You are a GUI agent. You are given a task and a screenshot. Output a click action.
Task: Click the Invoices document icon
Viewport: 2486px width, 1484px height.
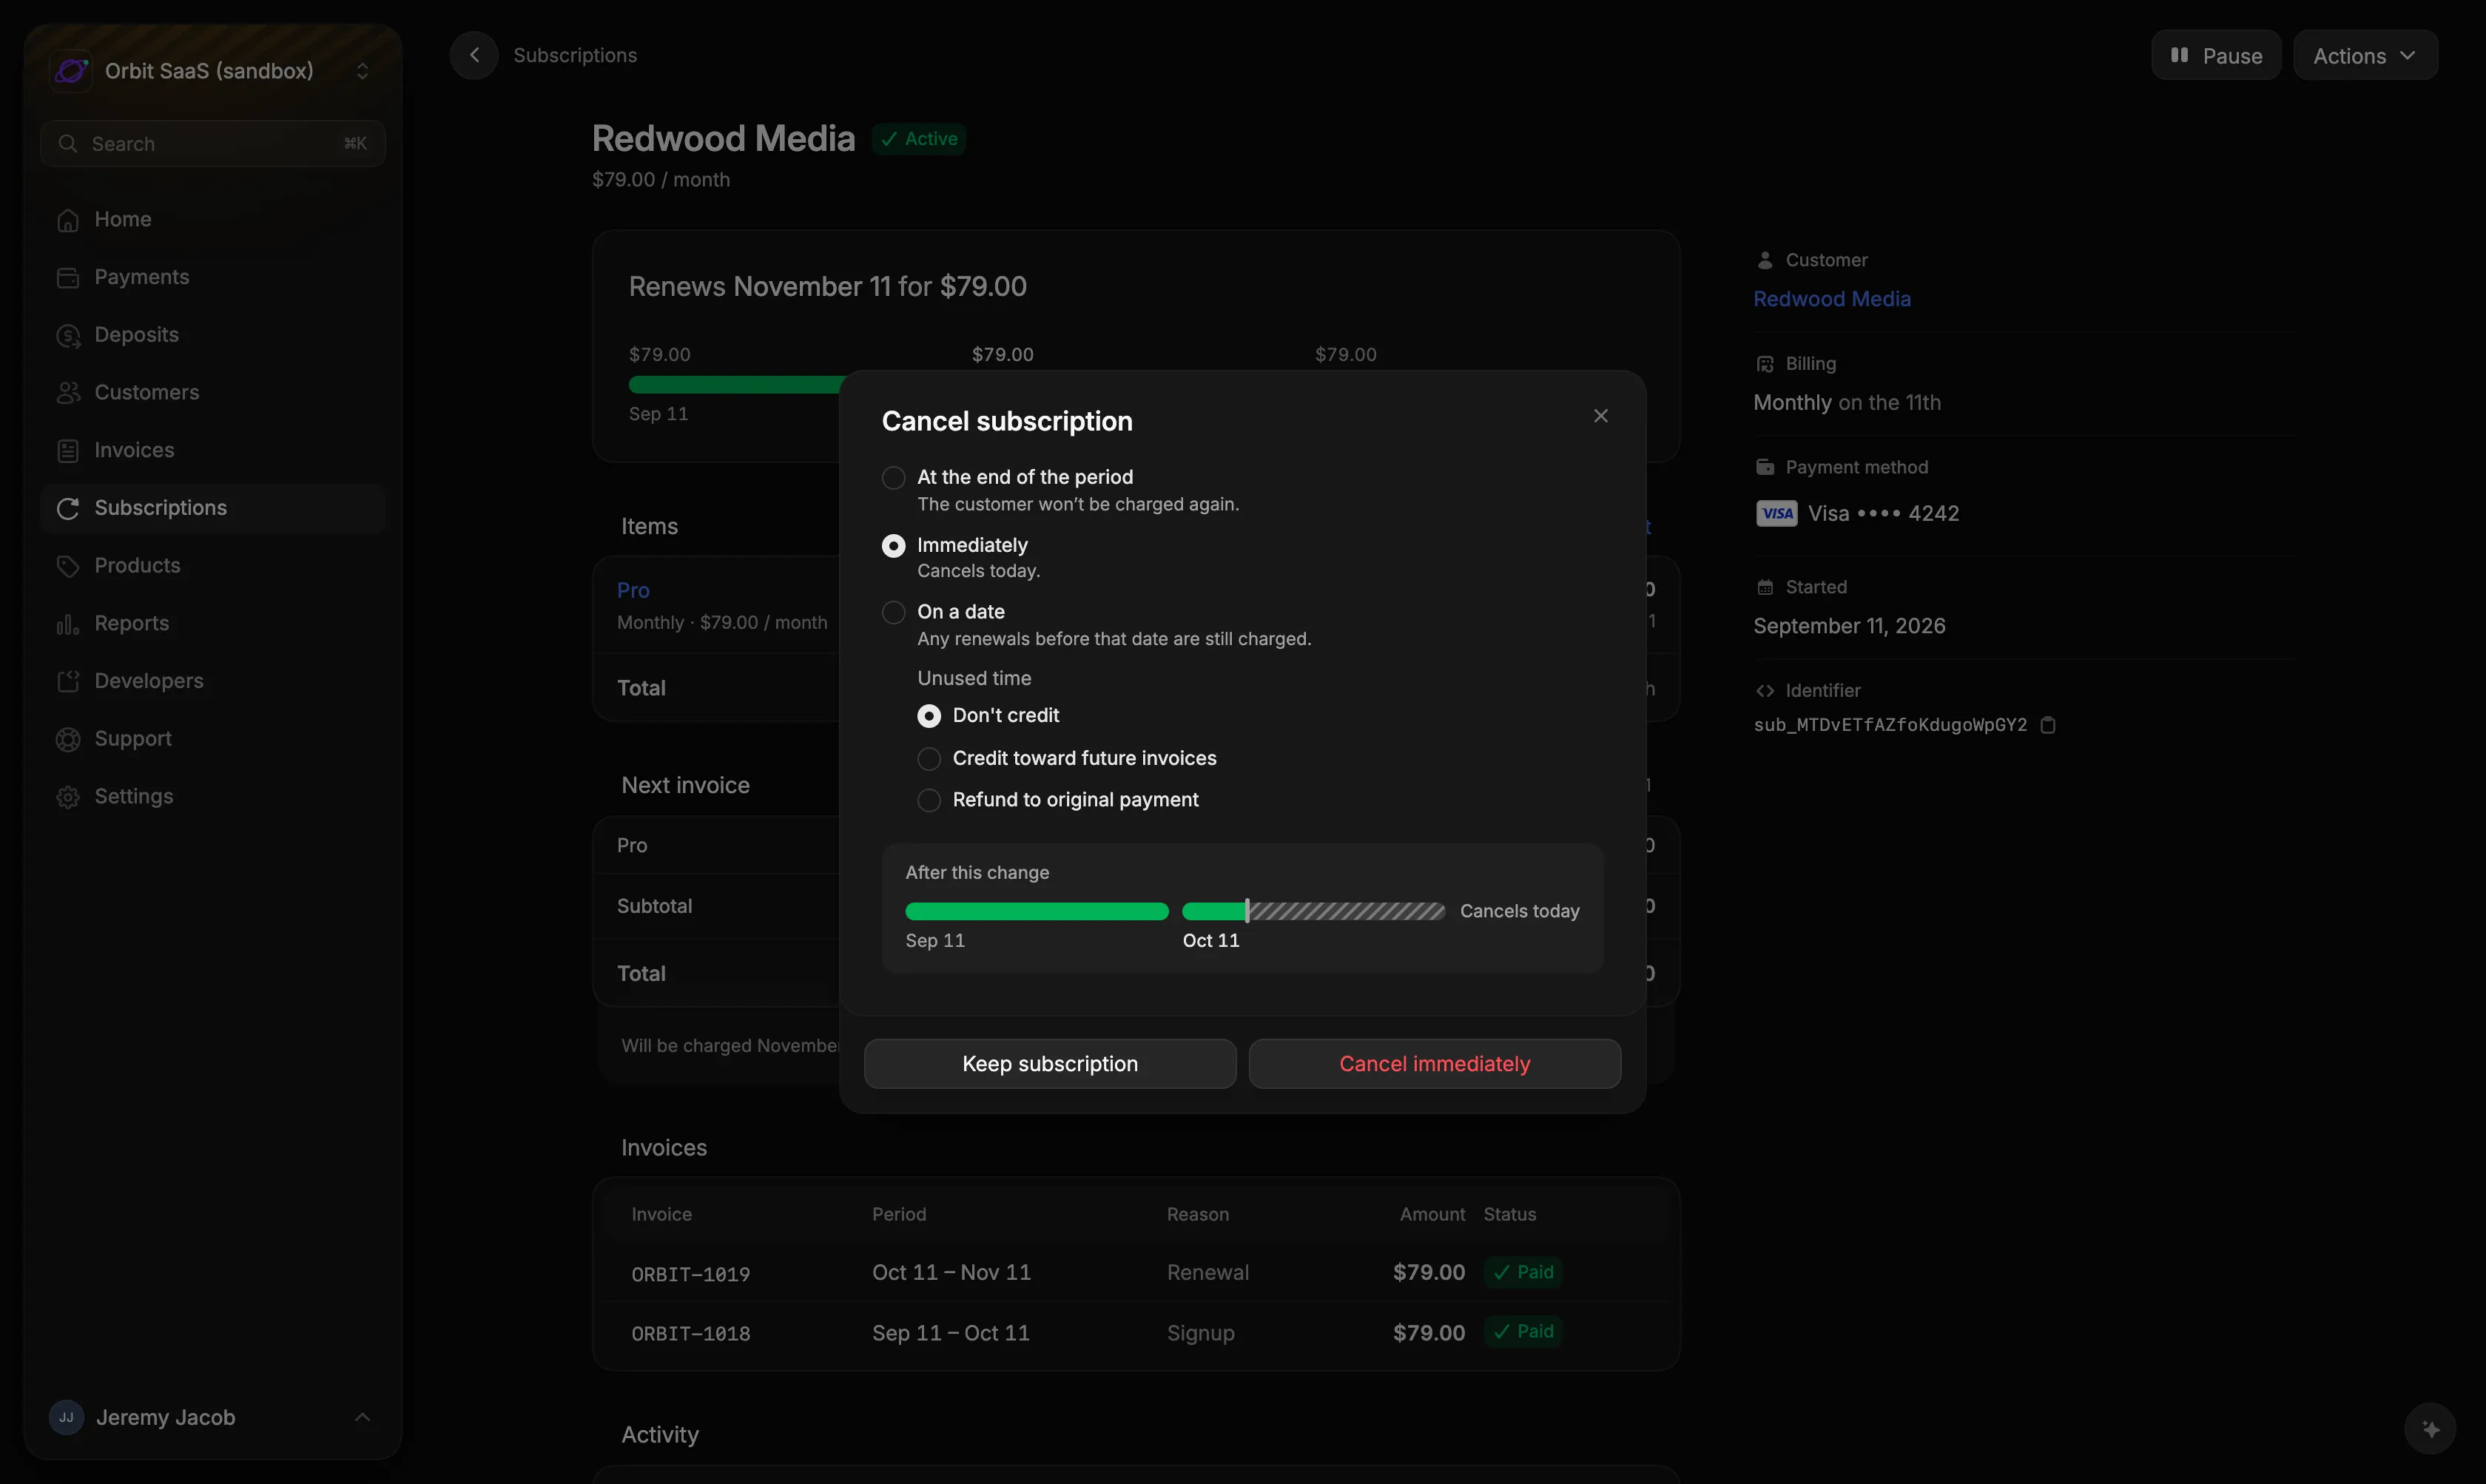[x=68, y=451]
